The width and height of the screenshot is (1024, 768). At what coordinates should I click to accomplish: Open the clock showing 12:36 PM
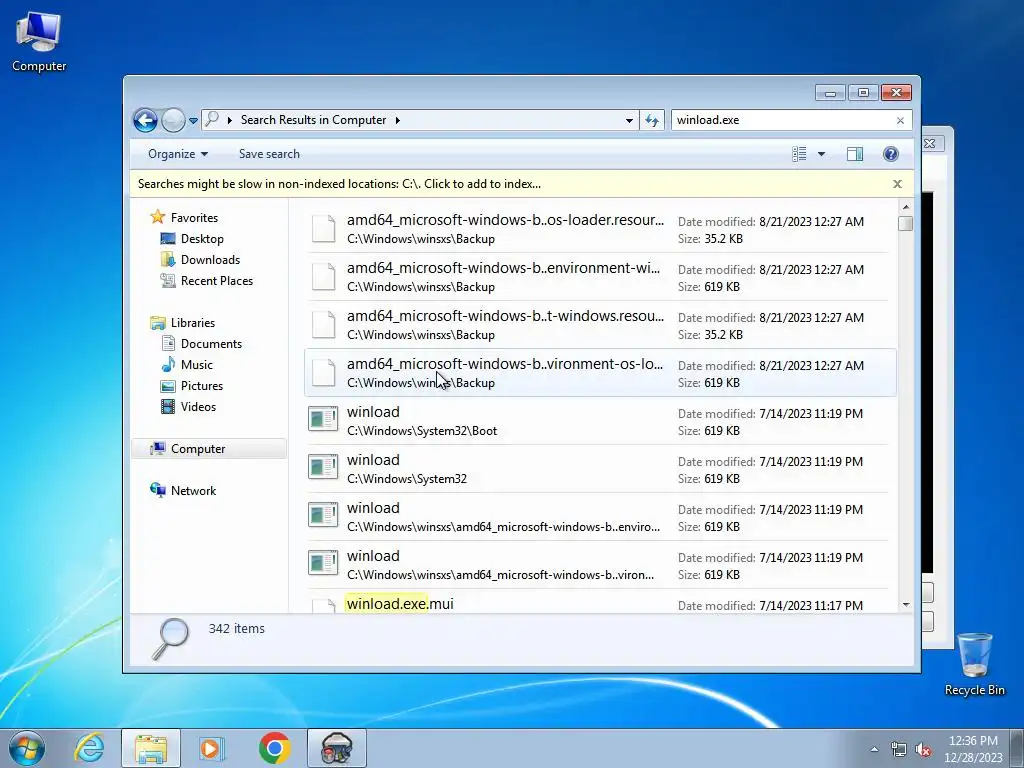(x=973, y=749)
